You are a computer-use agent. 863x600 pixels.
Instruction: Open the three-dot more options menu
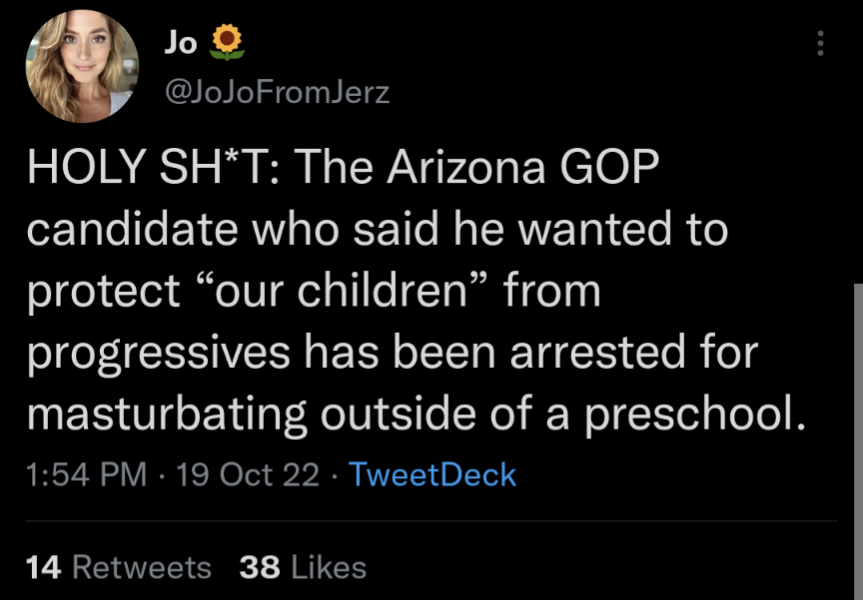coord(820,43)
